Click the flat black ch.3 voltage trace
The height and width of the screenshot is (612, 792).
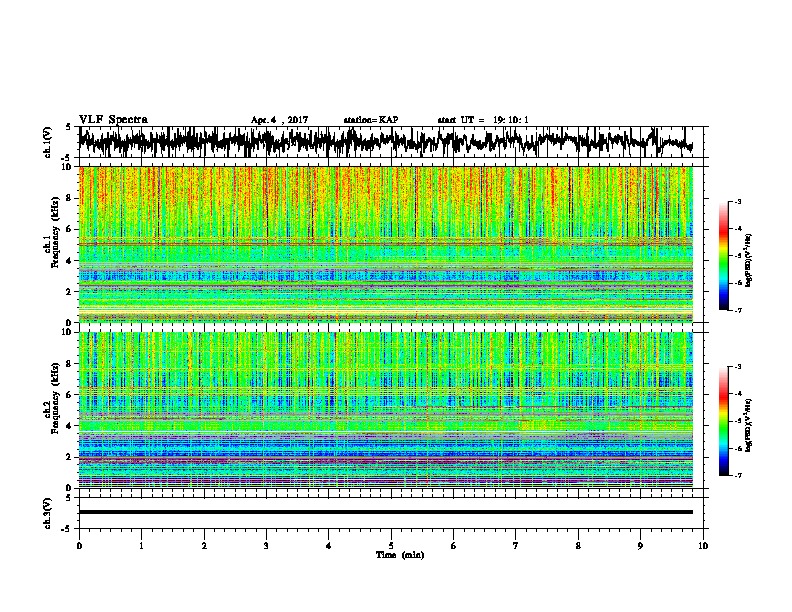pos(386,512)
